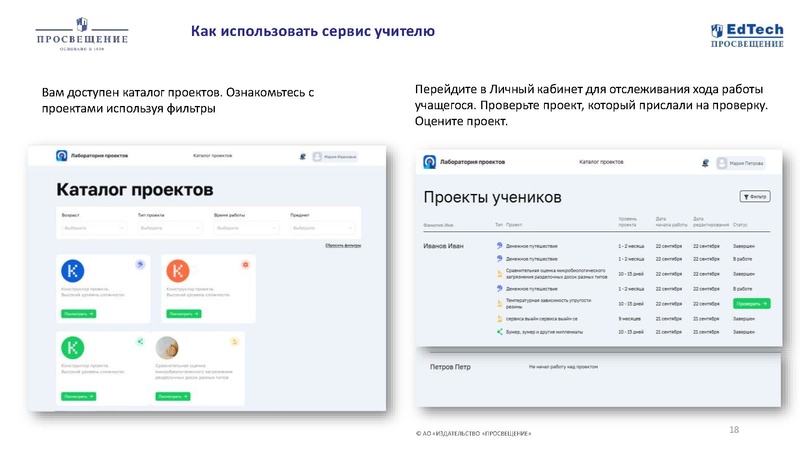Click the Проекты учеников page heading
This screenshot has height=450, width=800.
(x=492, y=197)
